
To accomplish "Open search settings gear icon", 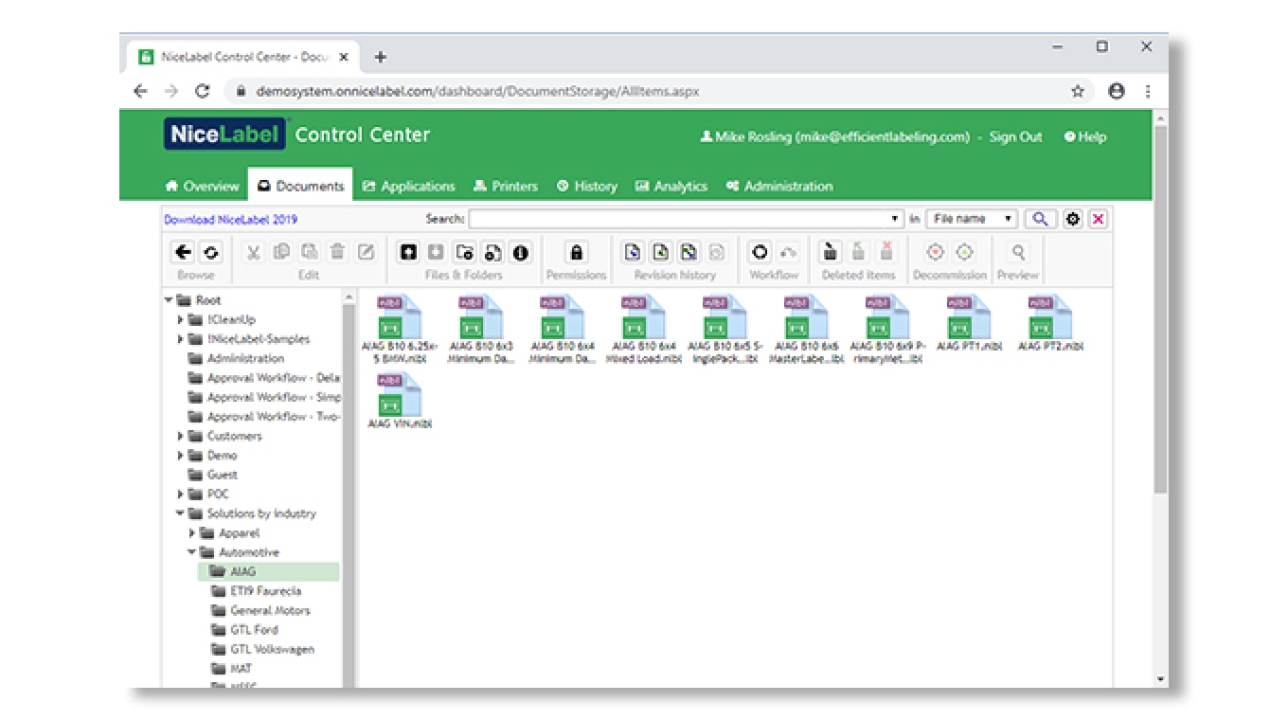I will (1073, 219).
